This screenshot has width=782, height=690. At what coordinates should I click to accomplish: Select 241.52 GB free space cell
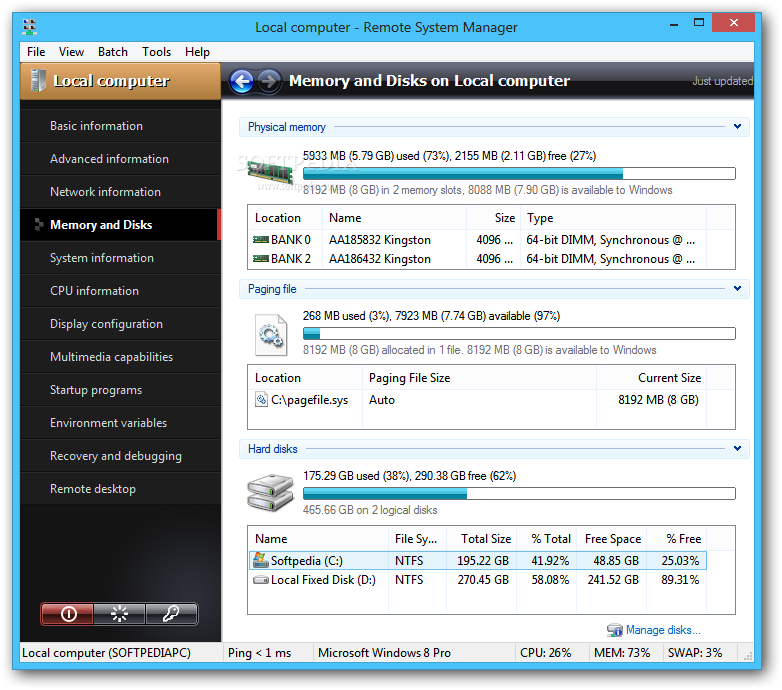click(613, 580)
